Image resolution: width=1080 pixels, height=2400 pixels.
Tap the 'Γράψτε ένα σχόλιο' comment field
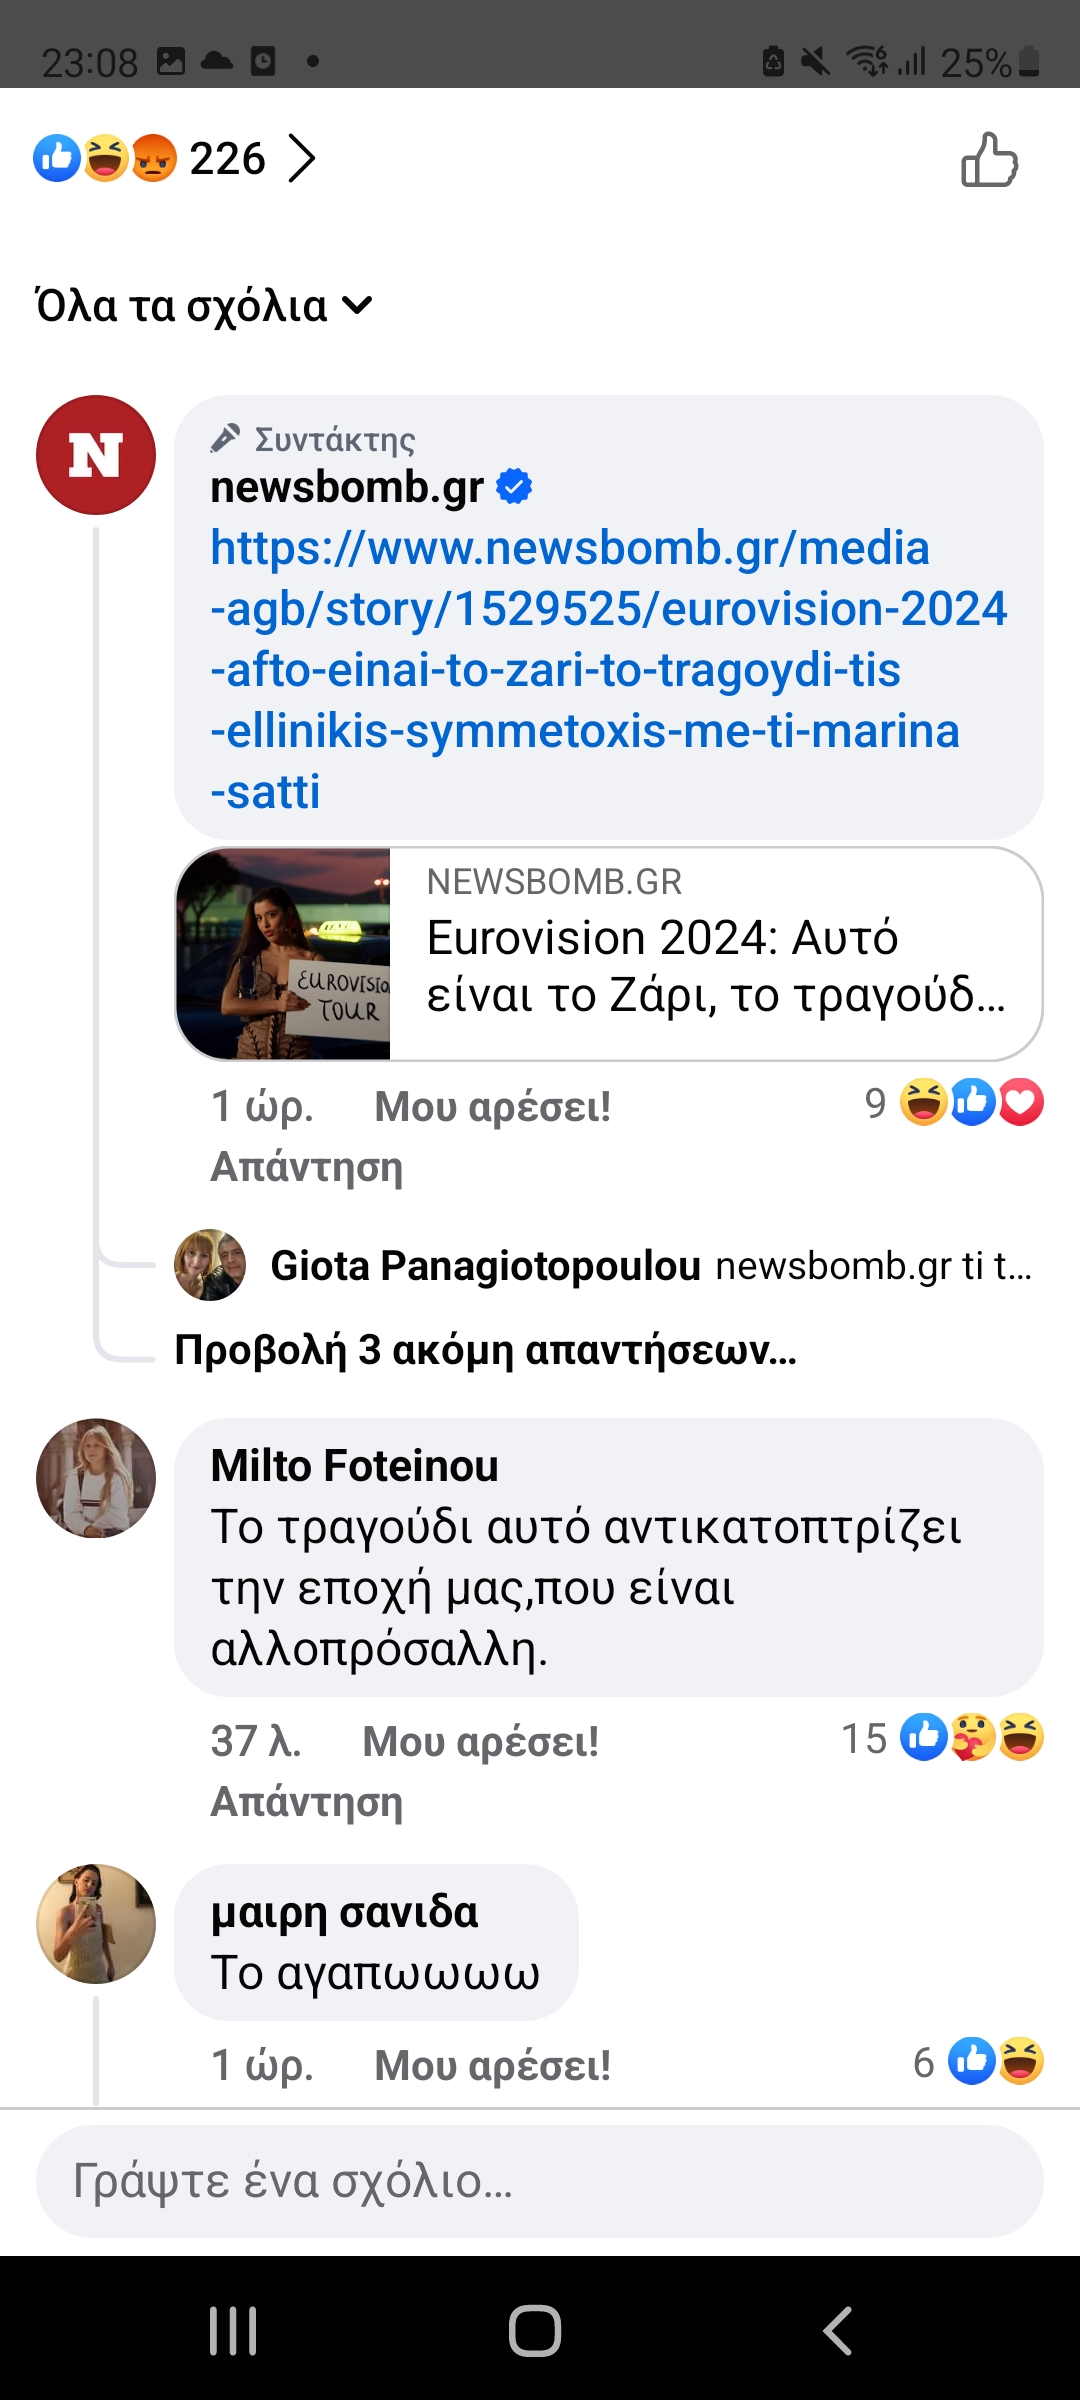pos(540,2181)
